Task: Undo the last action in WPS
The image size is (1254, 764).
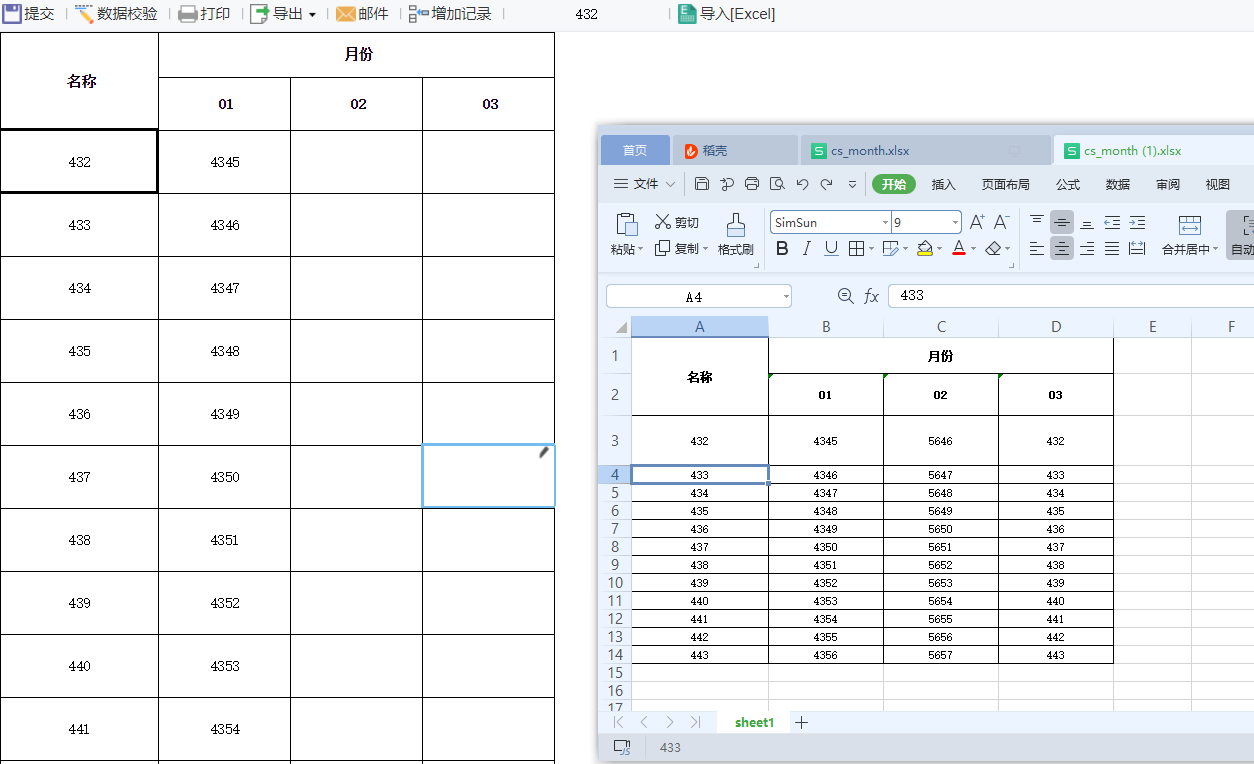Action: tap(802, 184)
